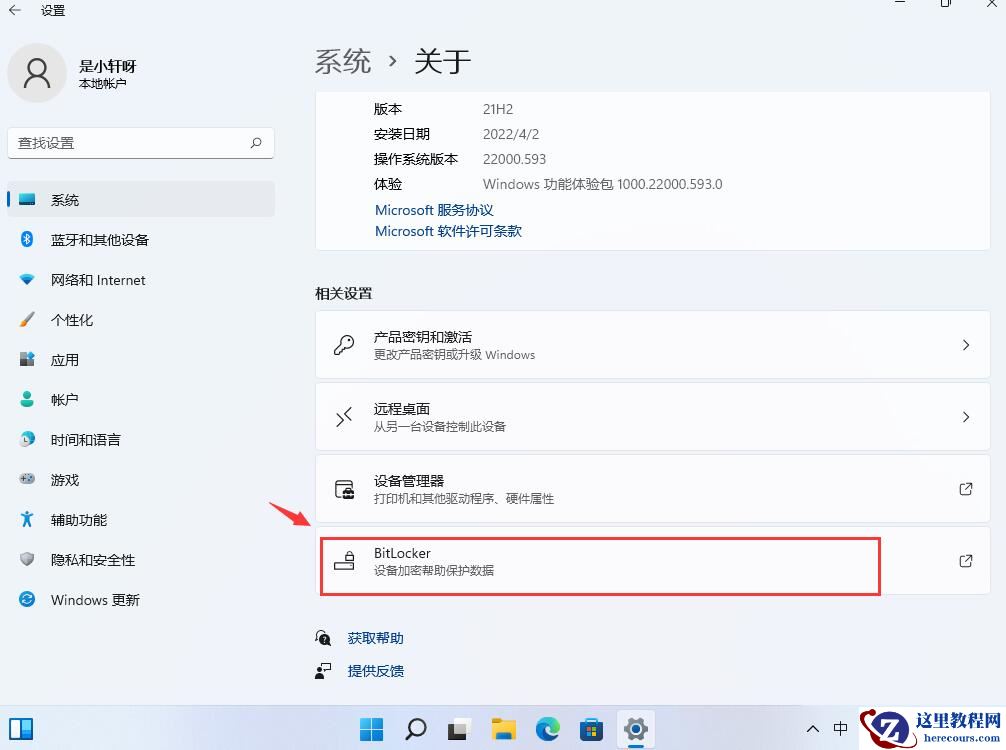
Task: Open 设备管理器 from related settings
Action: pos(653,489)
